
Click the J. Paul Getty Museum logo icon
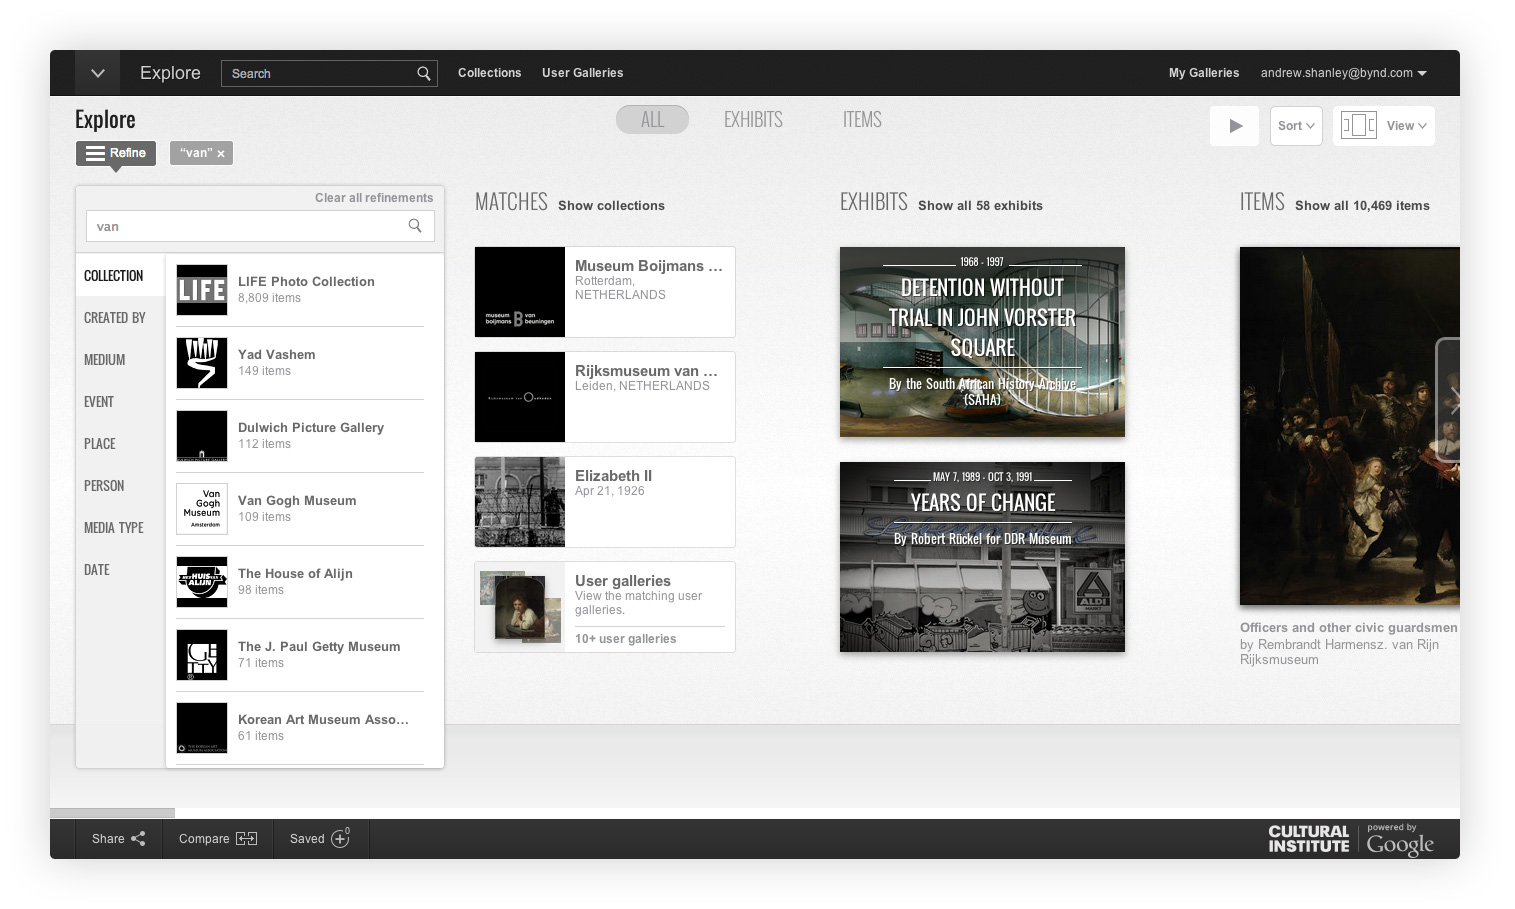(x=202, y=655)
